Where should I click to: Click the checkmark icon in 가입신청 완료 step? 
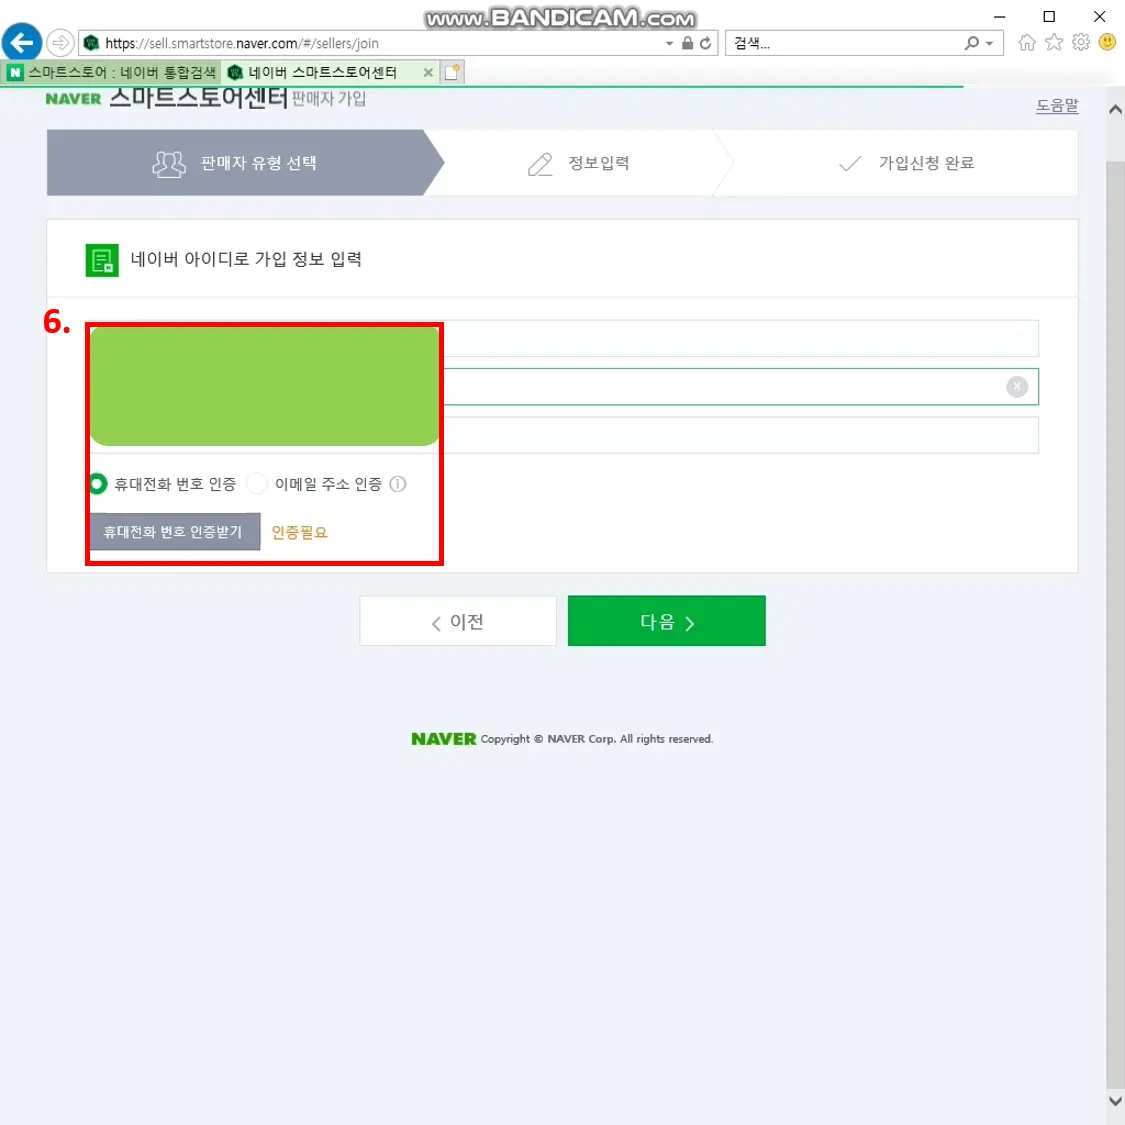tap(850, 164)
